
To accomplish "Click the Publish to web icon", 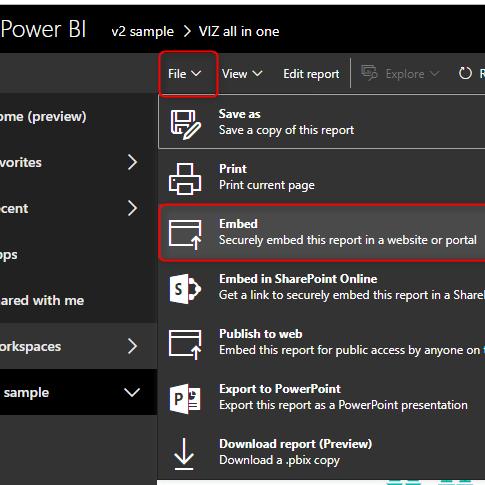I will pyautogui.click(x=185, y=344).
